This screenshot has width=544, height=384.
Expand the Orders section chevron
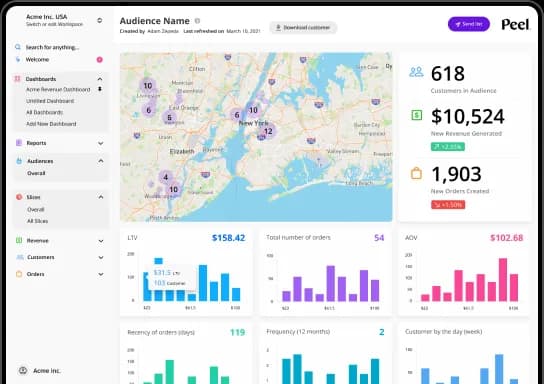[101, 274]
